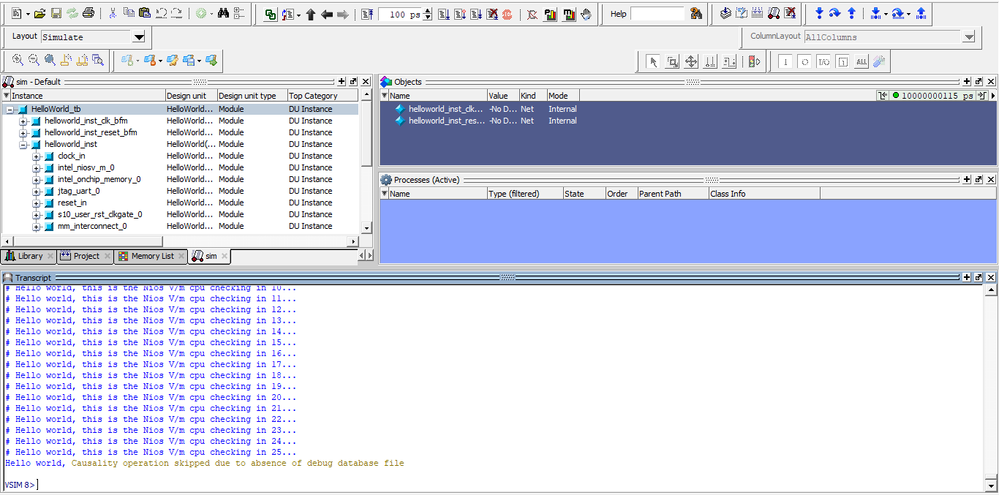Click the Help search icon beside Help field
999x495 pixels.
pos(696,13)
